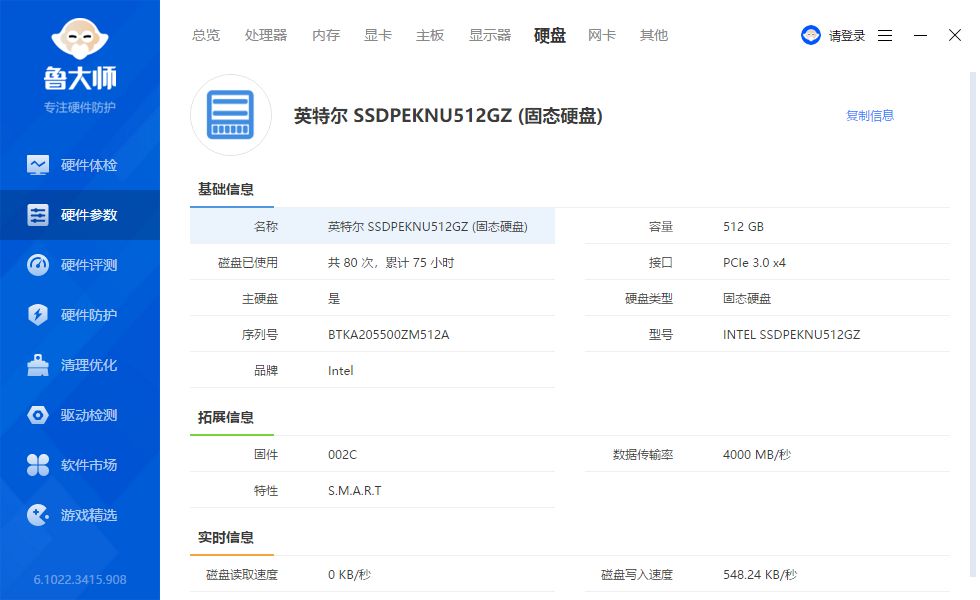
Task: Click the highlighted 名称 row in 基础信息
Action: click(x=372, y=226)
